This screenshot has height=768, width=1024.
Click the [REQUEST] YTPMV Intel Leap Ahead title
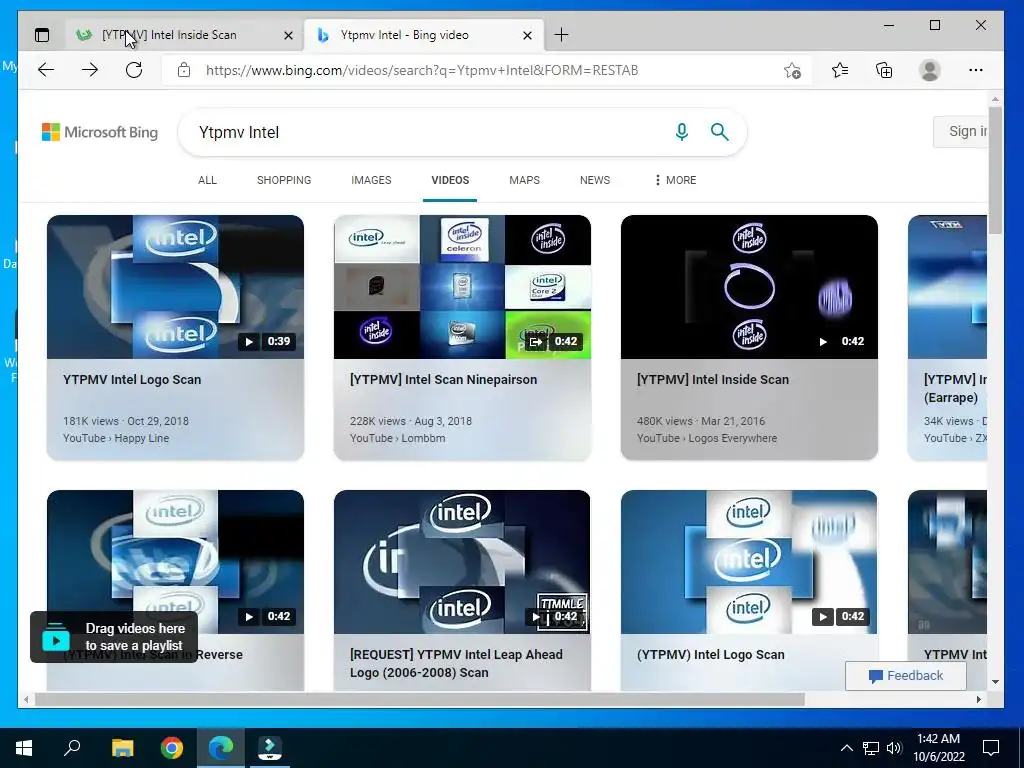click(x=456, y=664)
